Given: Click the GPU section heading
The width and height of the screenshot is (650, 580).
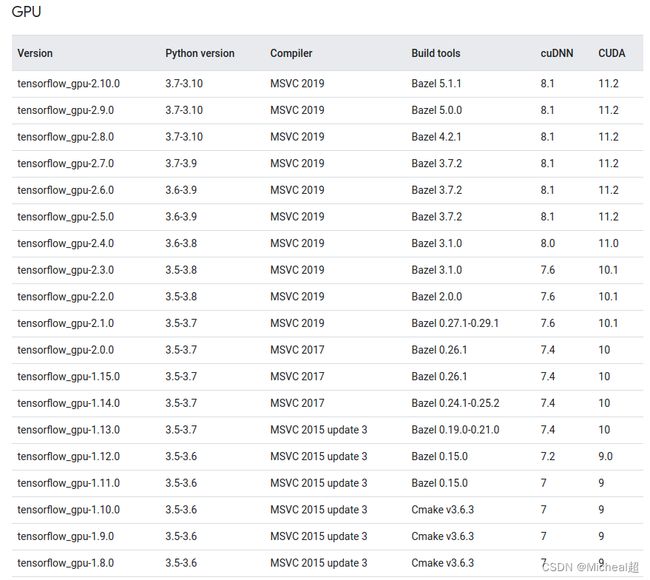Looking at the screenshot, I should 26,12.
